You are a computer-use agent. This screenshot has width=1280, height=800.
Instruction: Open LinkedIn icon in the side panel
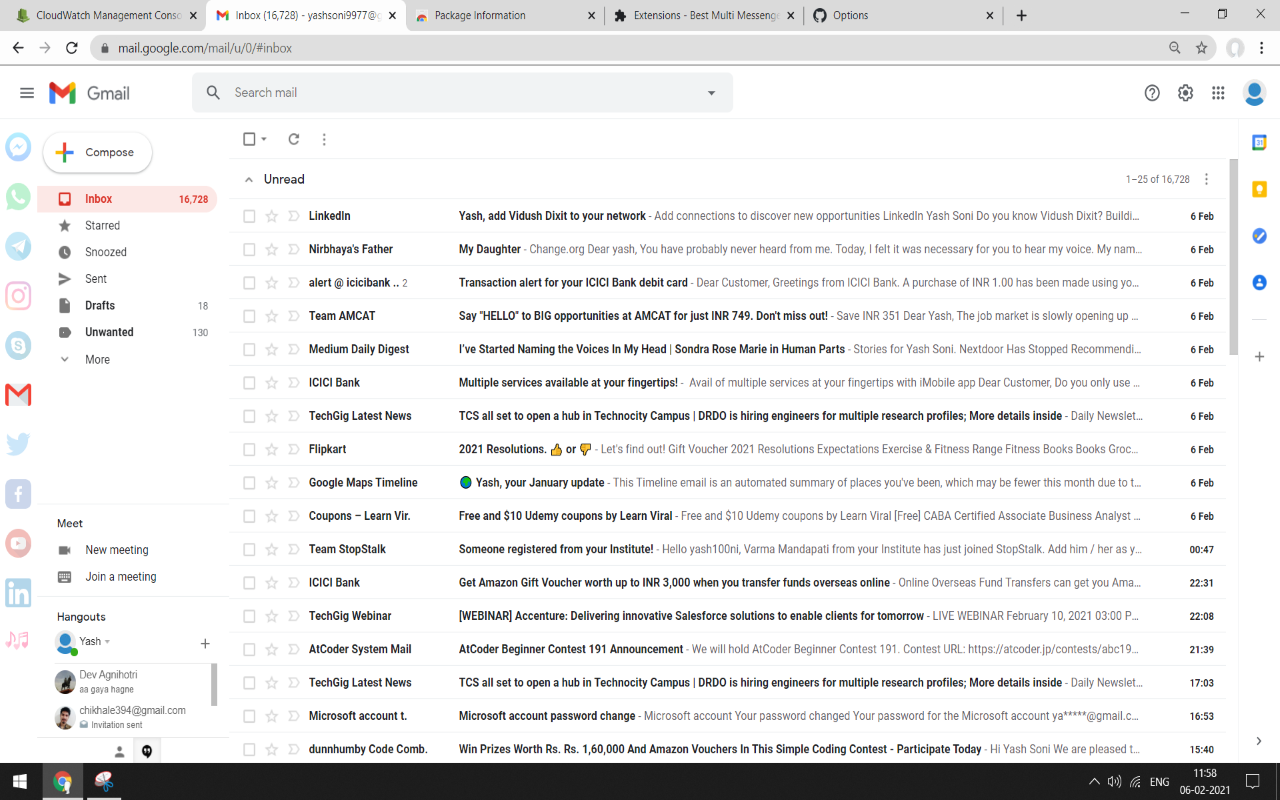(18, 592)
